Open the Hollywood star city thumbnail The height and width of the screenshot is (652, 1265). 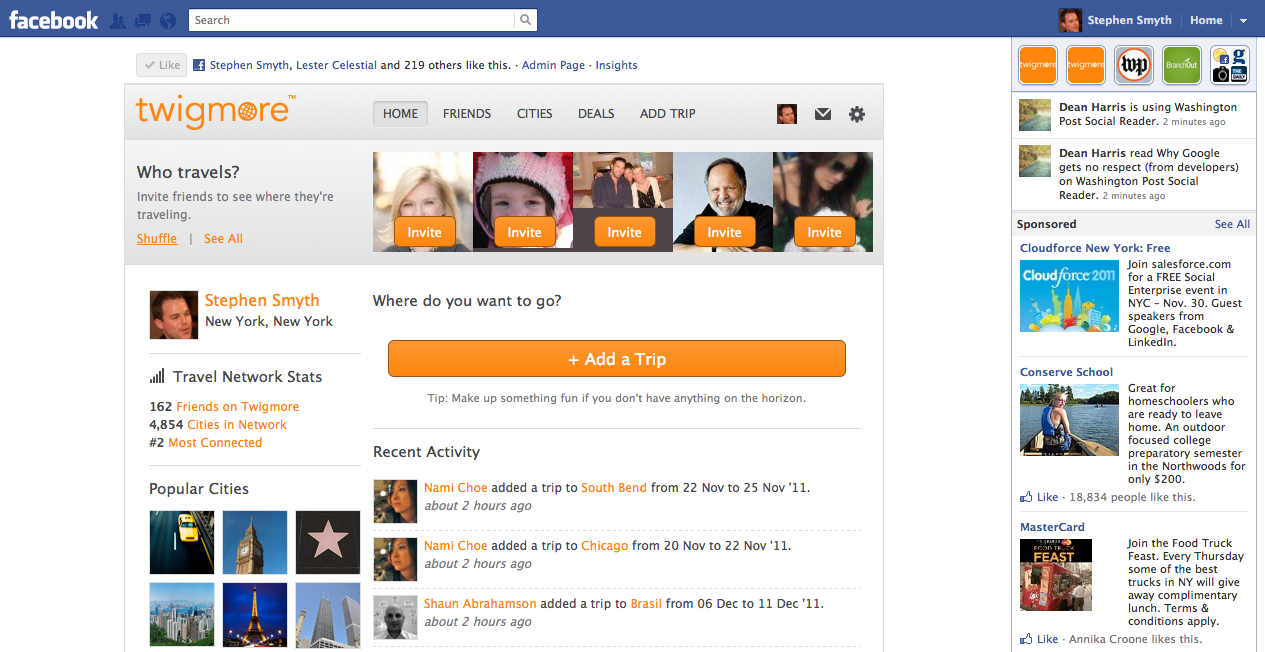(328, 542)
